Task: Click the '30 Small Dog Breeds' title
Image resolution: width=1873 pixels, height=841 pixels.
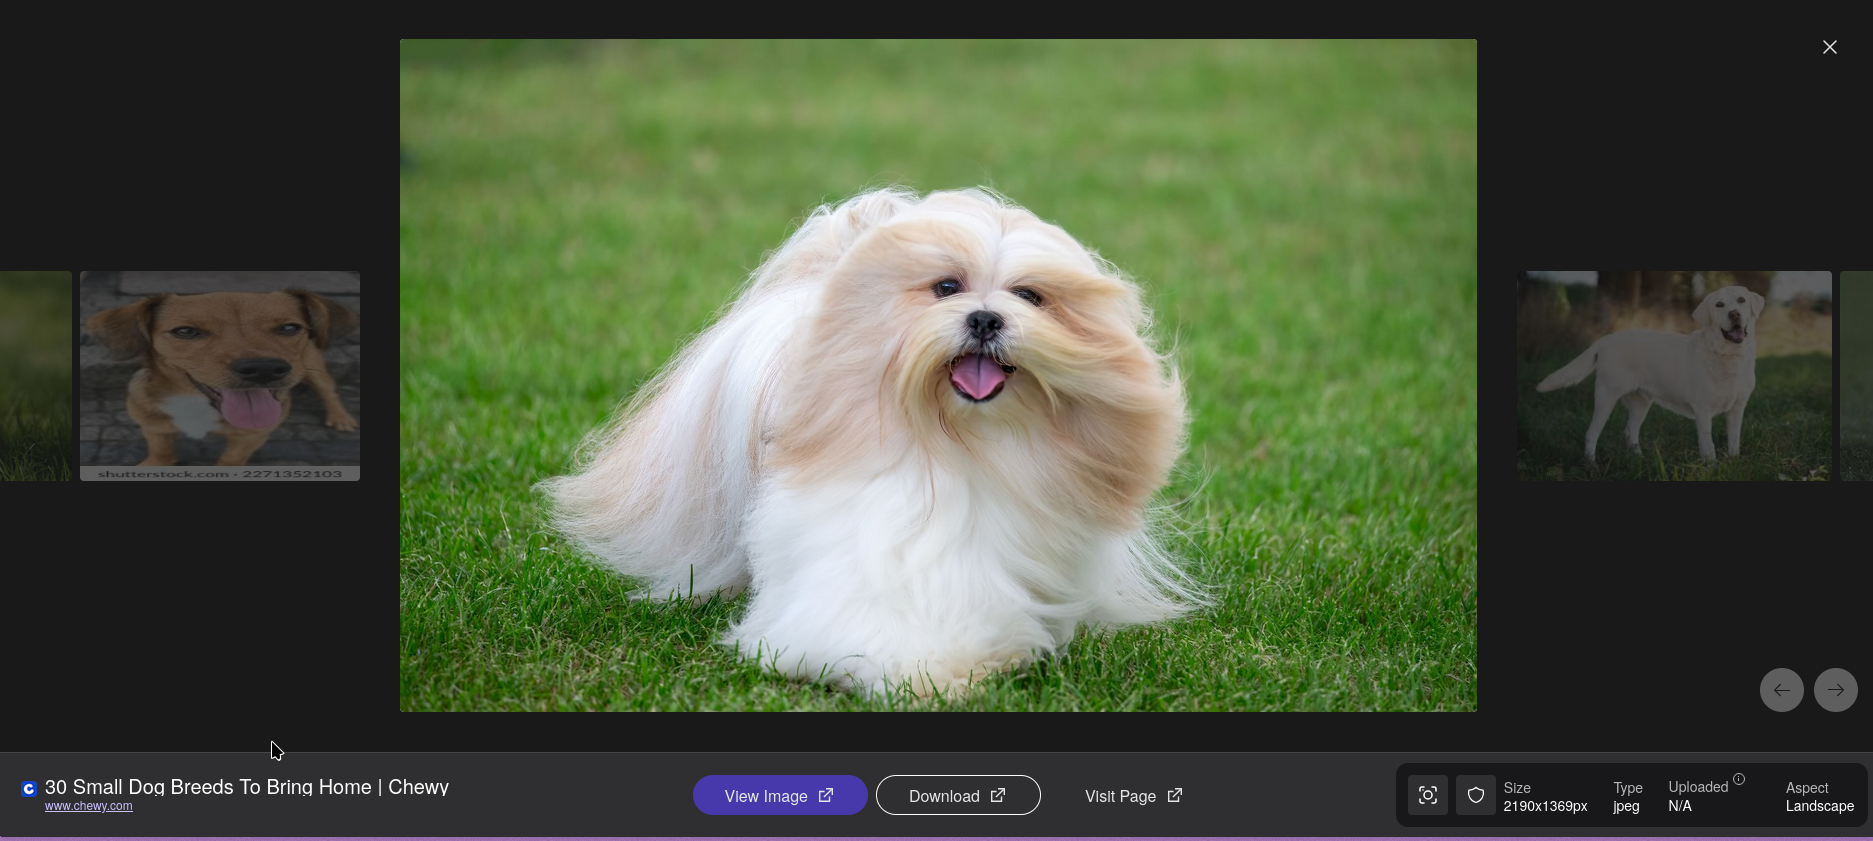Action: click(x=246, y=787)
